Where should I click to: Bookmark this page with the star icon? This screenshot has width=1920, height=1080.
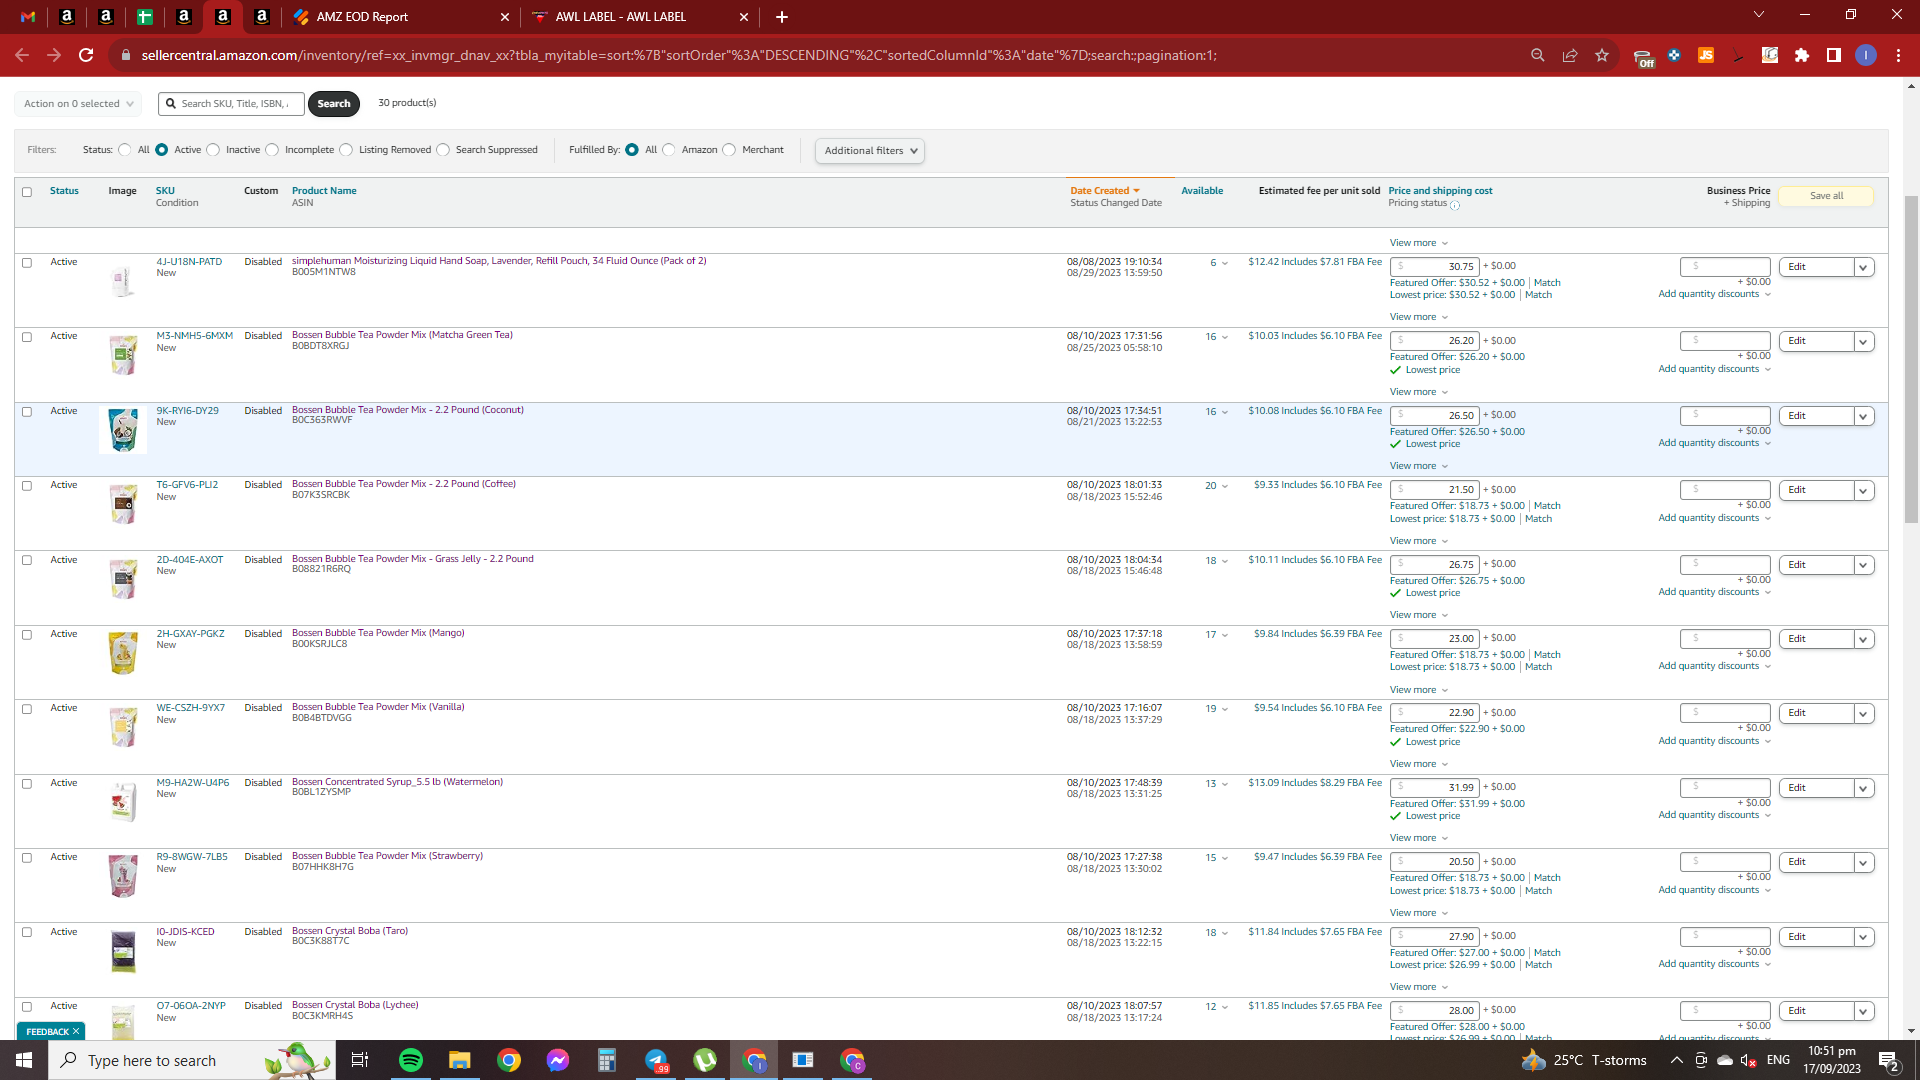pyautogui.click(x=1602, y=55)
